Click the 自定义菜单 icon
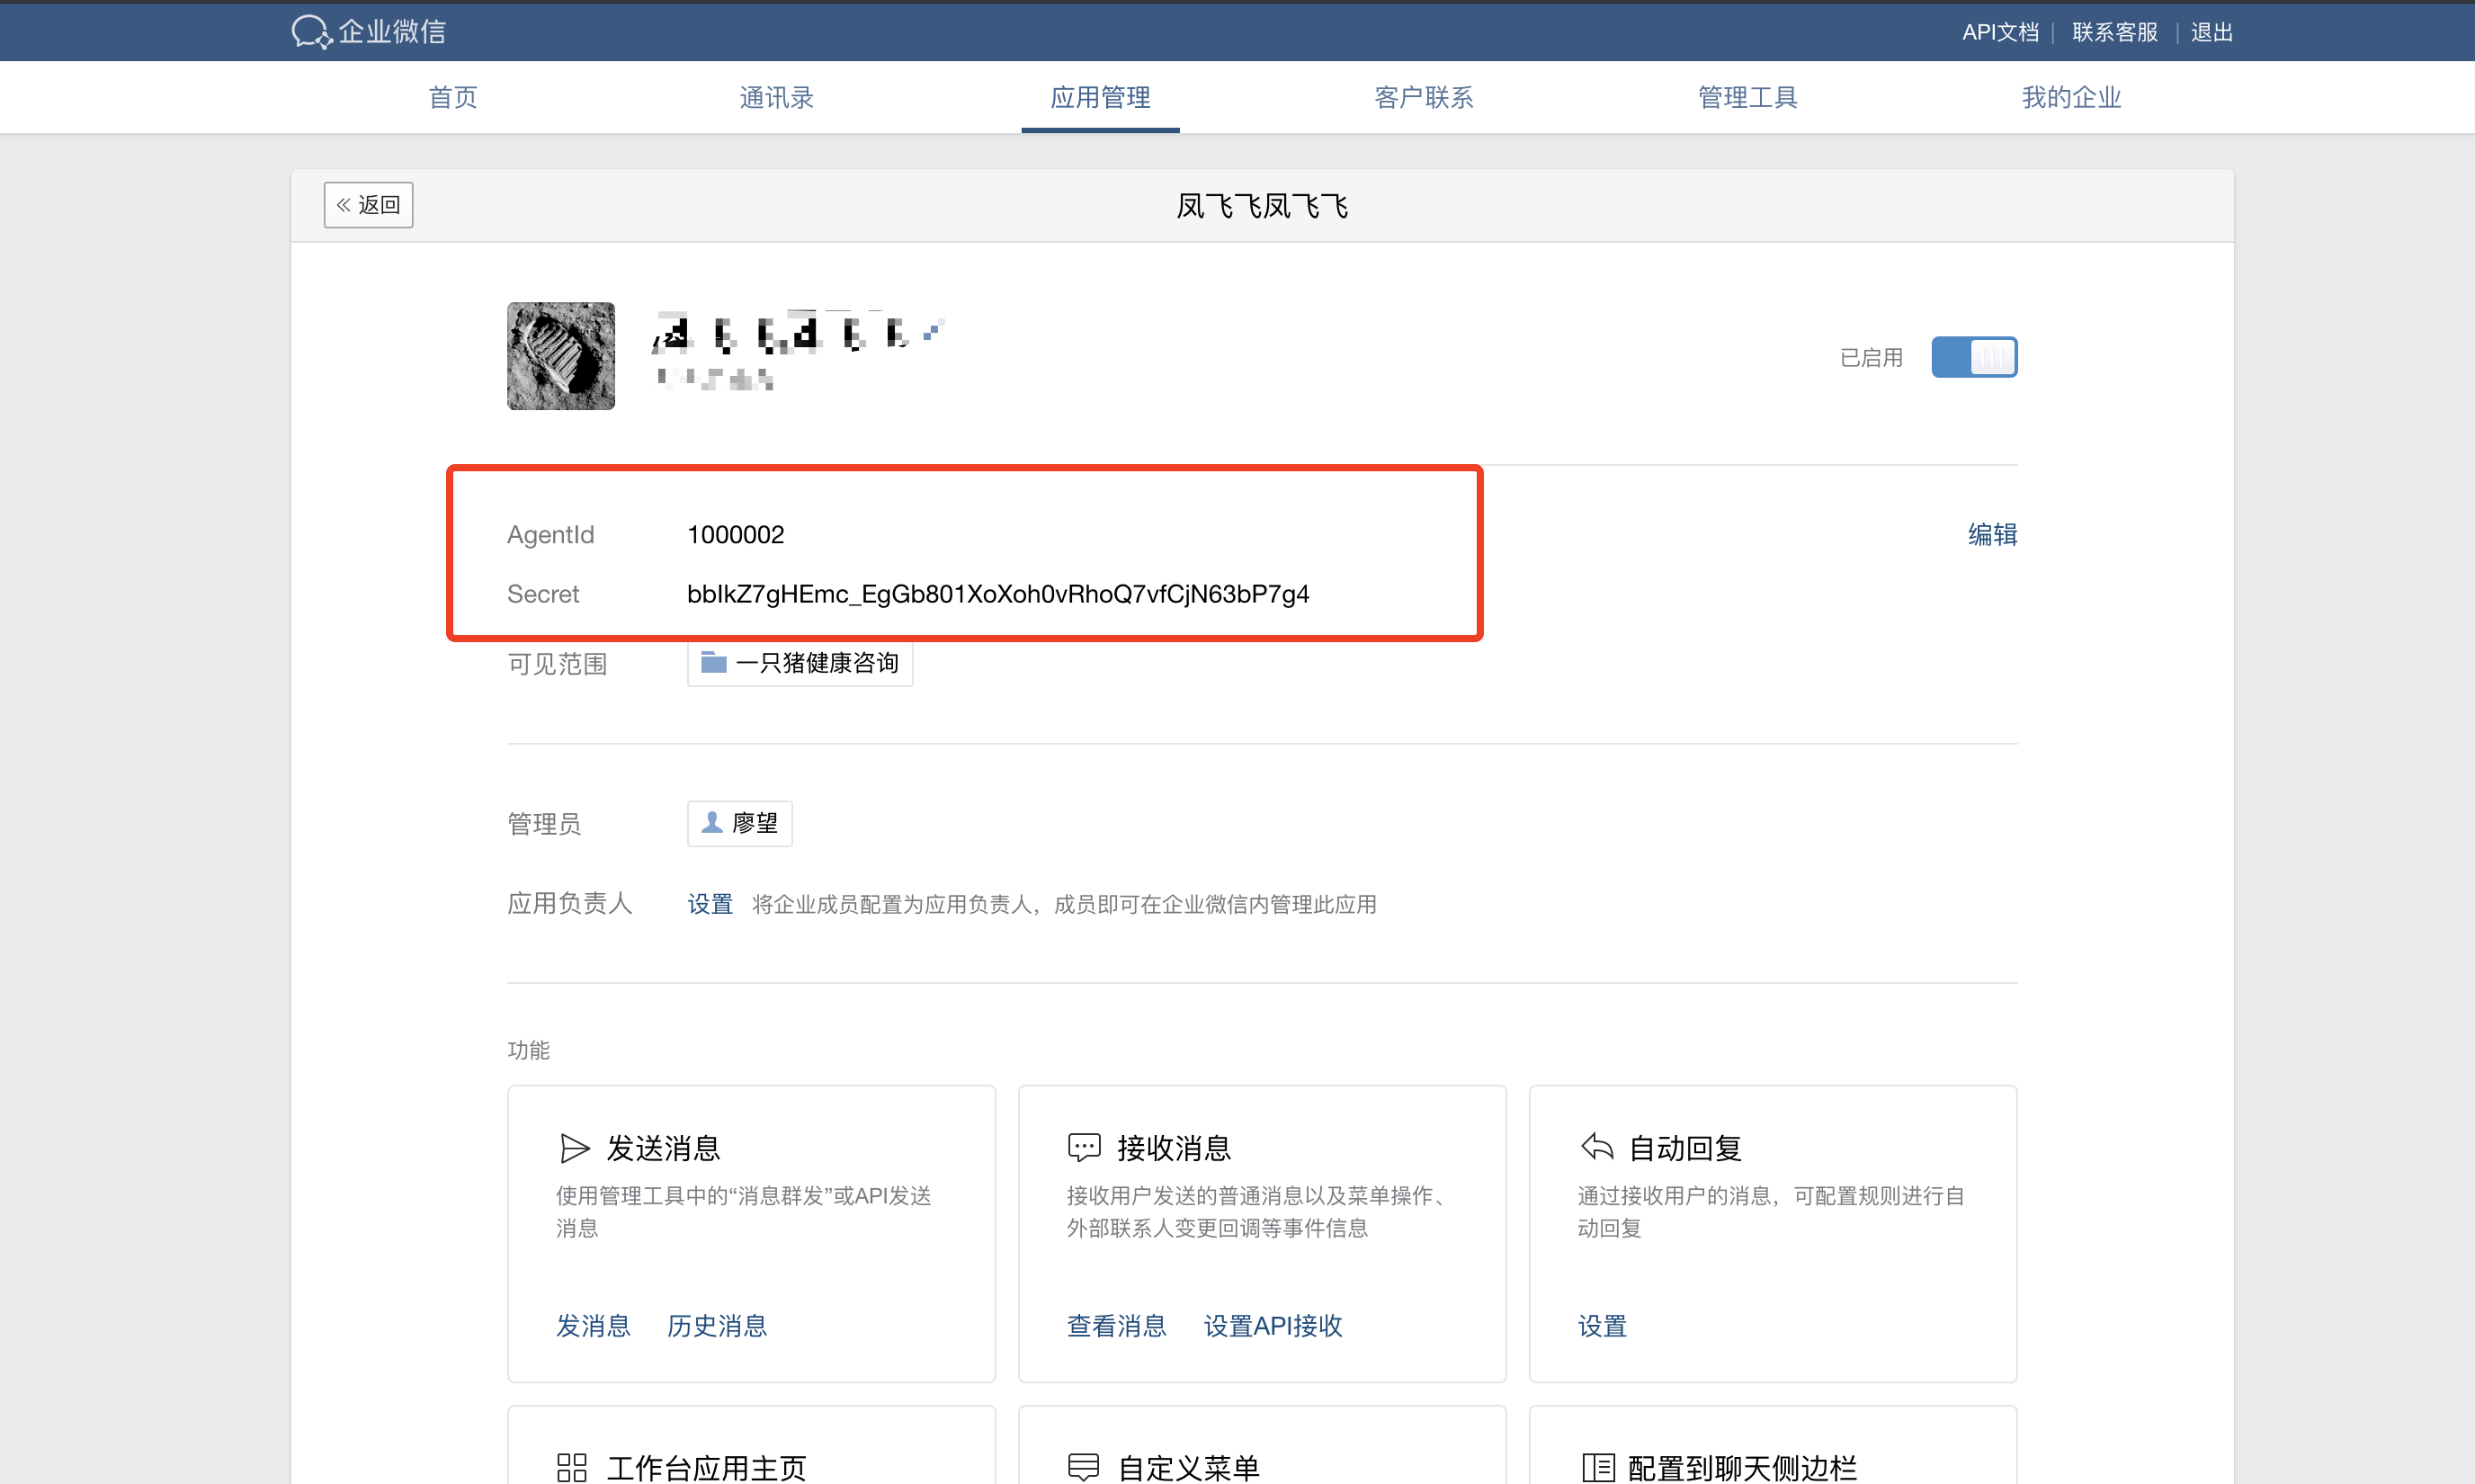2475x1484 pixels. 1084,1467
